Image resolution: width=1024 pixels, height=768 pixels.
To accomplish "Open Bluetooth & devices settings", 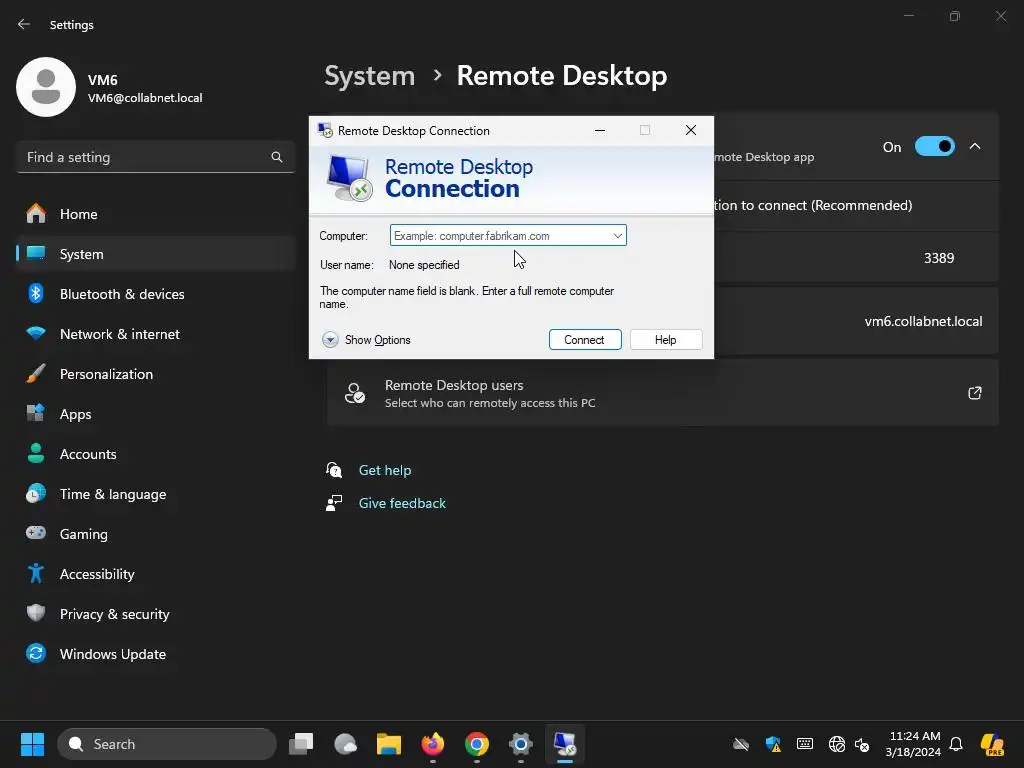I will 155,294.
